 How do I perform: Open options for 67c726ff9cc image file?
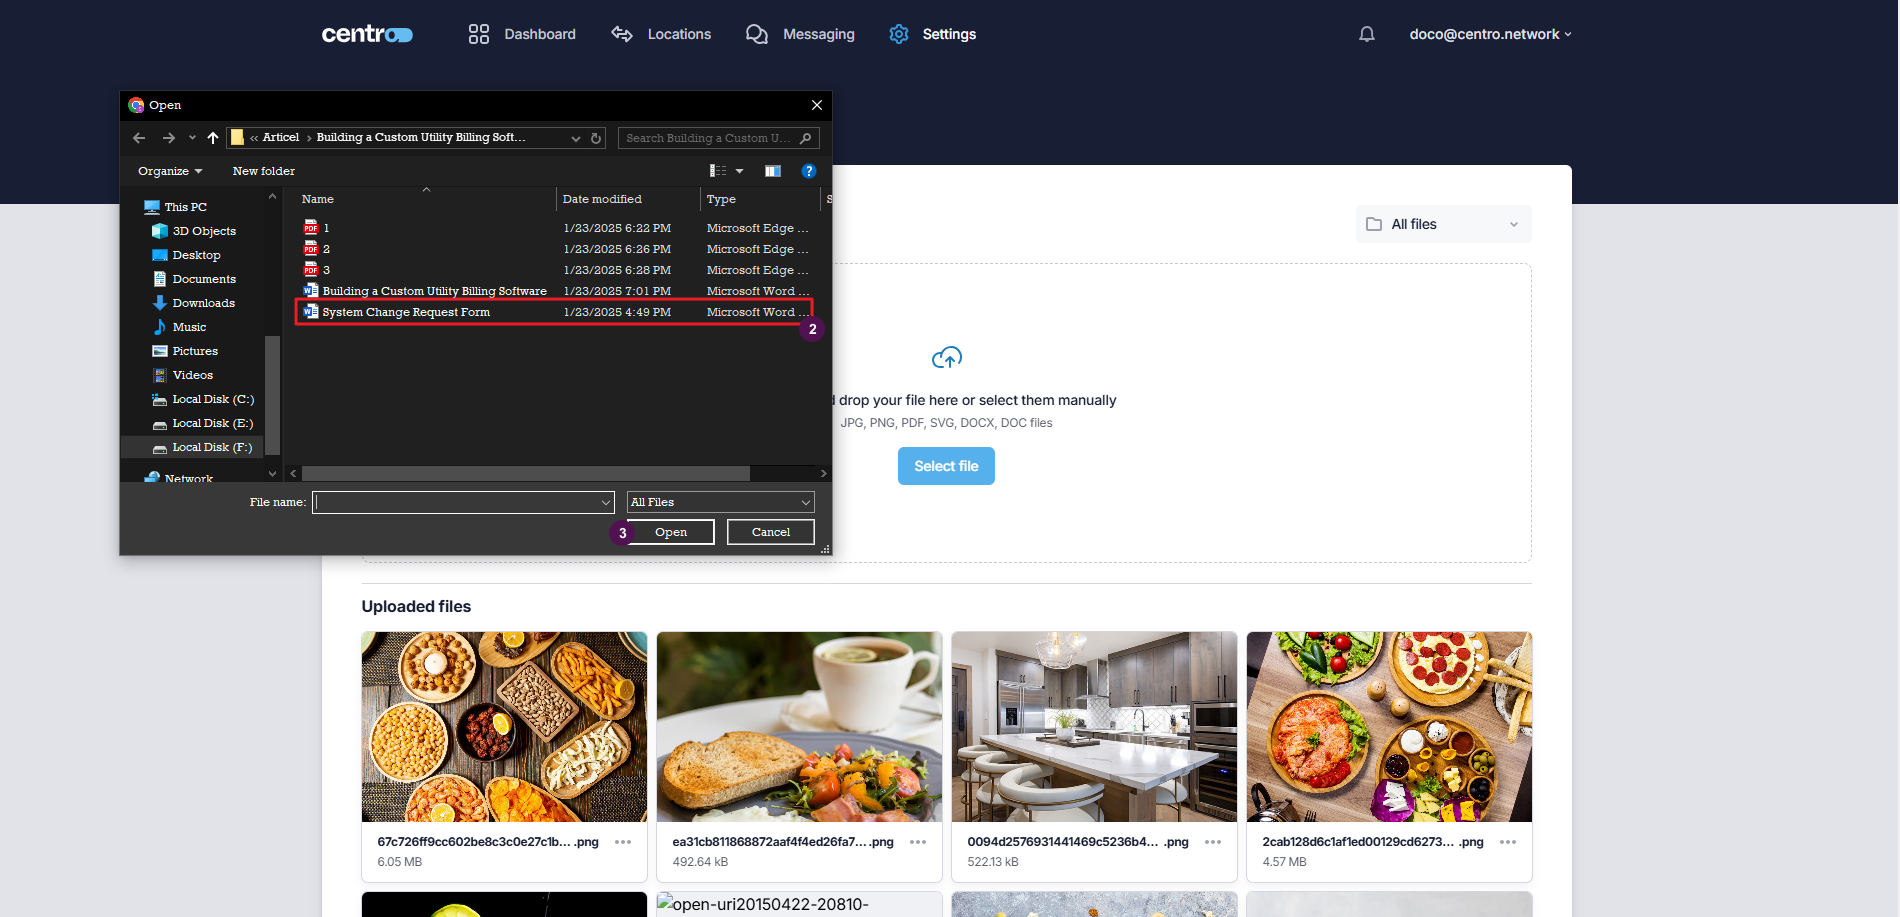[623, 842]
